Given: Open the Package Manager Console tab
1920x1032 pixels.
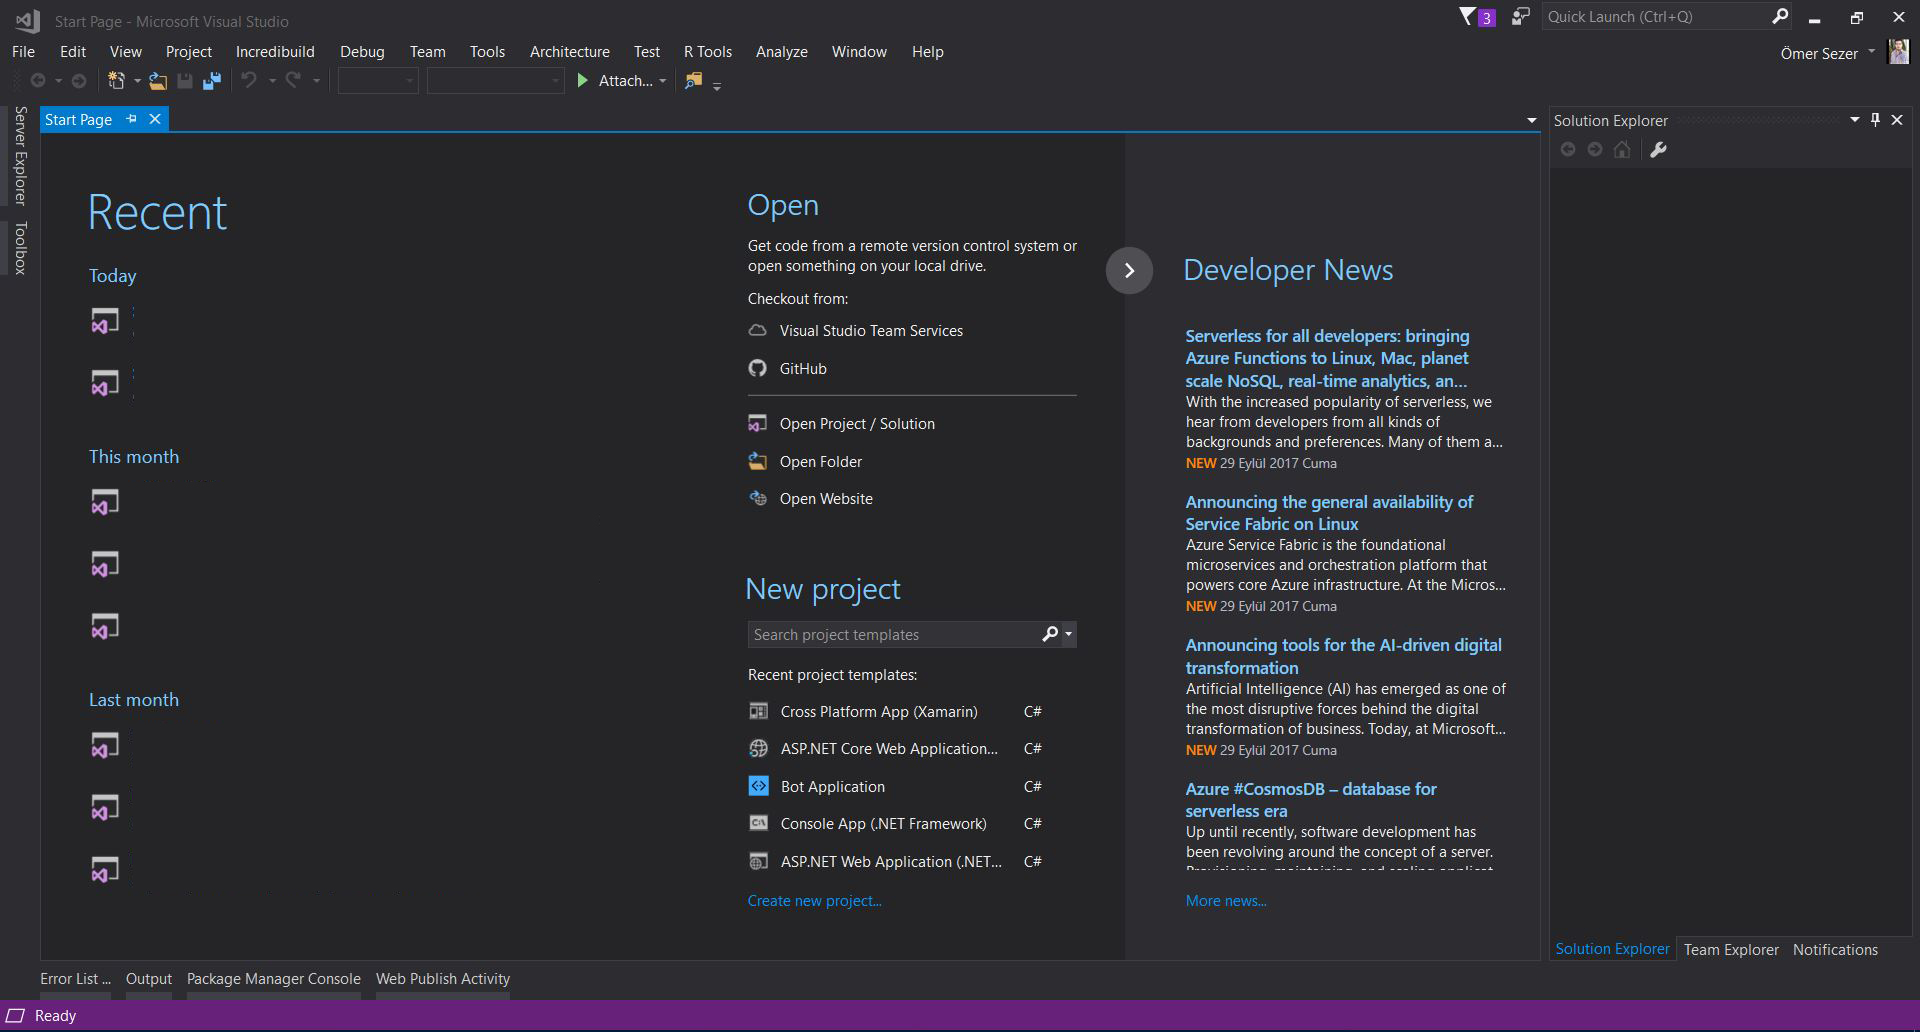Looking at the screenshot, I should point(274,979).
